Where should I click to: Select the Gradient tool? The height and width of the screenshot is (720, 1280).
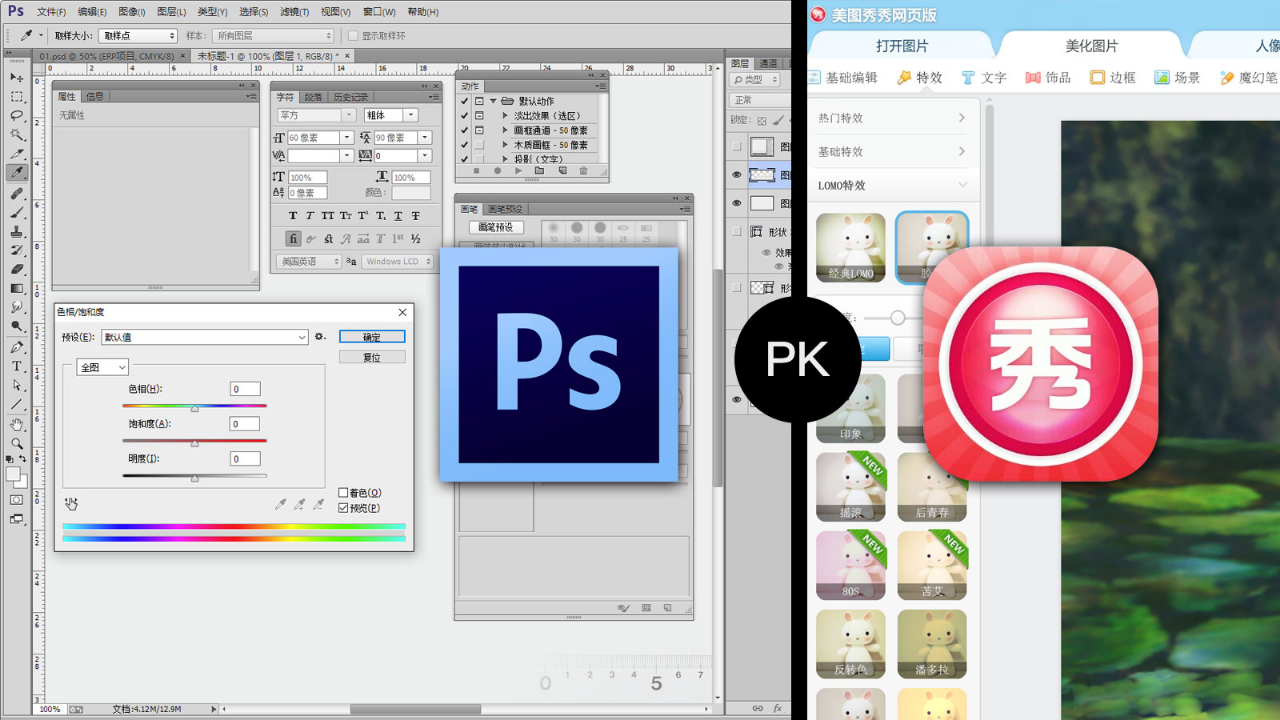[x=17, y=288]
